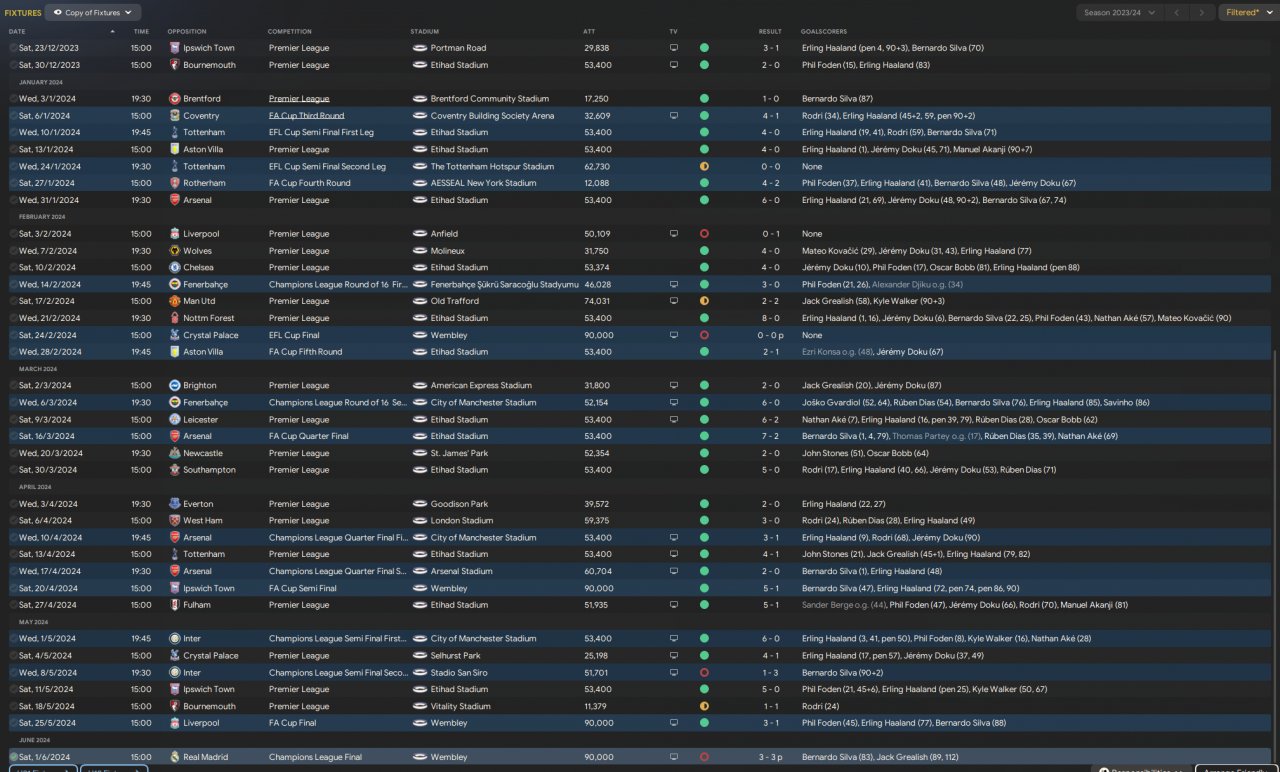
Task: Click the Coventry club badge
Action: coord(175,116)
